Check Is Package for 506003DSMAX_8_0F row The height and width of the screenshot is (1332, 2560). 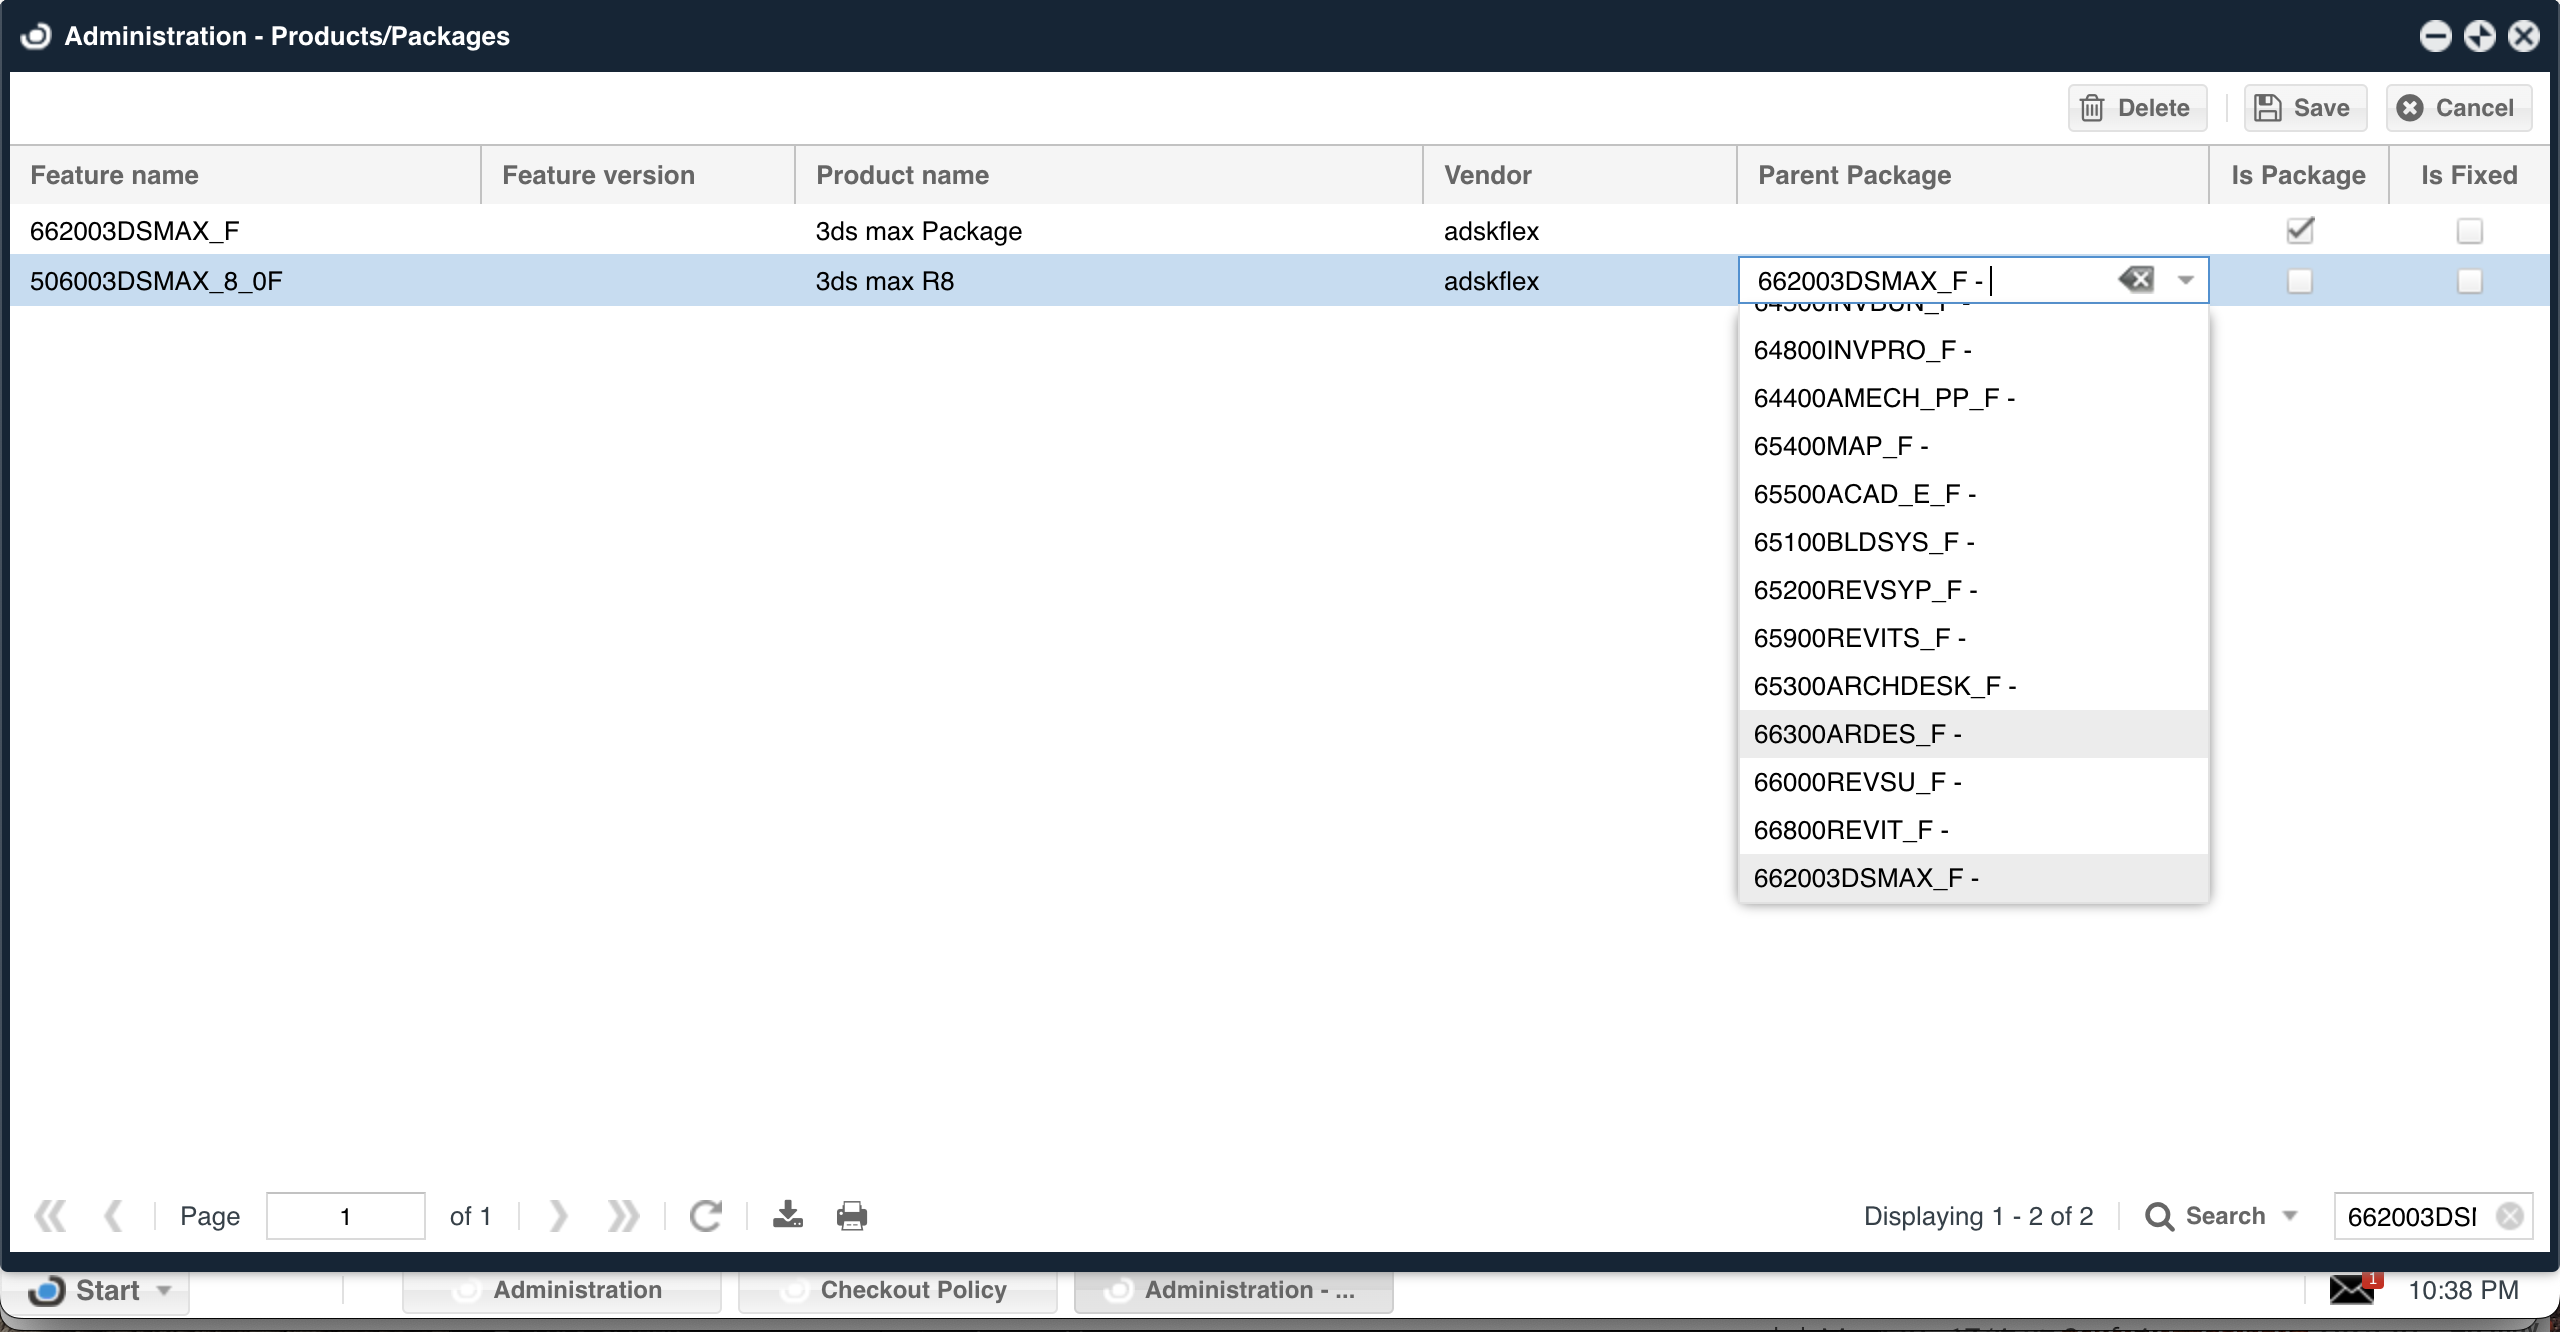click(2300, 281)
